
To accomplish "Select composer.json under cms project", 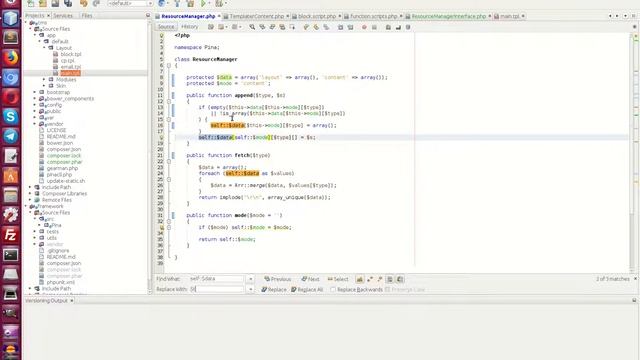I will point(64,149).
